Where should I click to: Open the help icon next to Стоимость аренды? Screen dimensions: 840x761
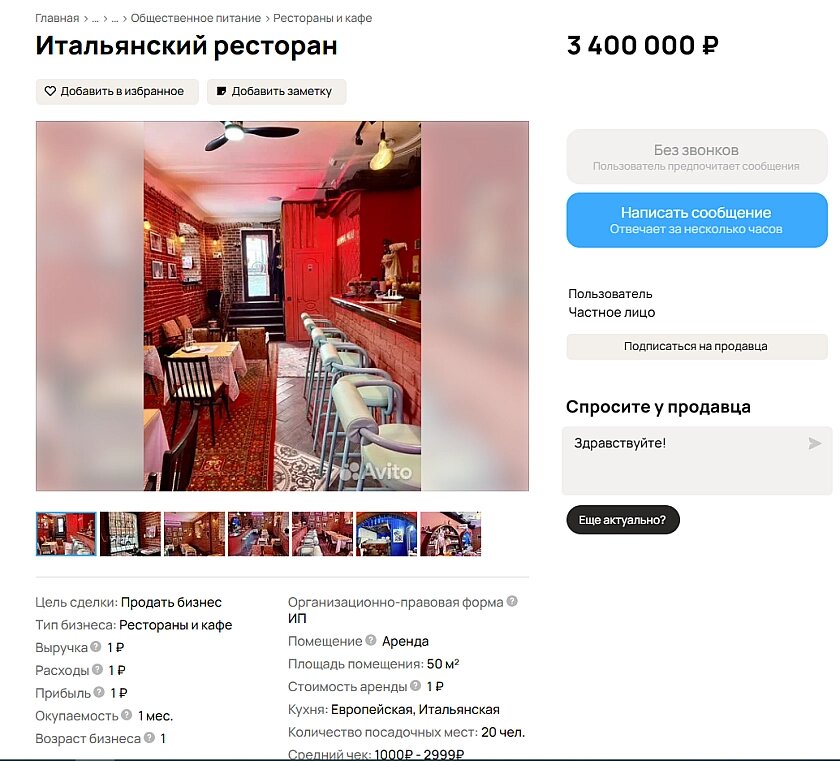coord(415,685)
